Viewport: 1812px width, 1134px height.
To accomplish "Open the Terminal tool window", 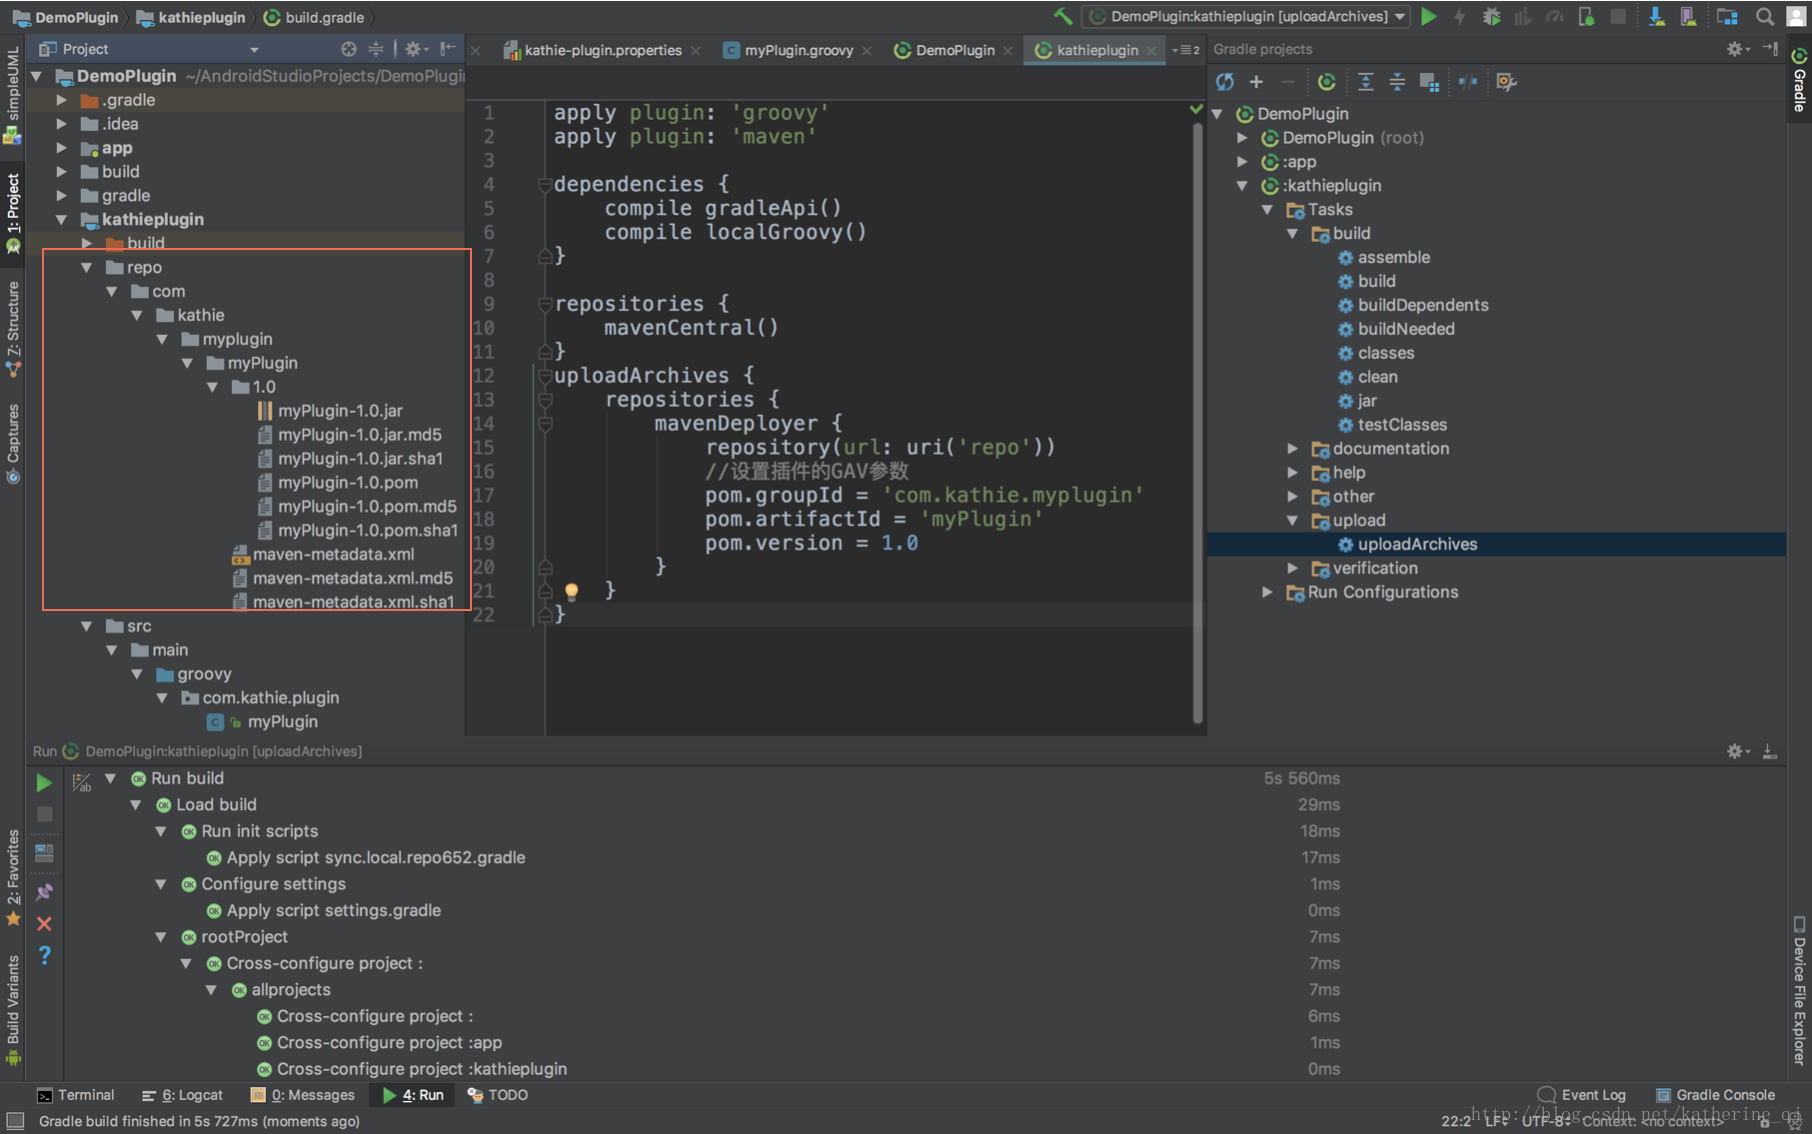I will tap(76, 1095).
